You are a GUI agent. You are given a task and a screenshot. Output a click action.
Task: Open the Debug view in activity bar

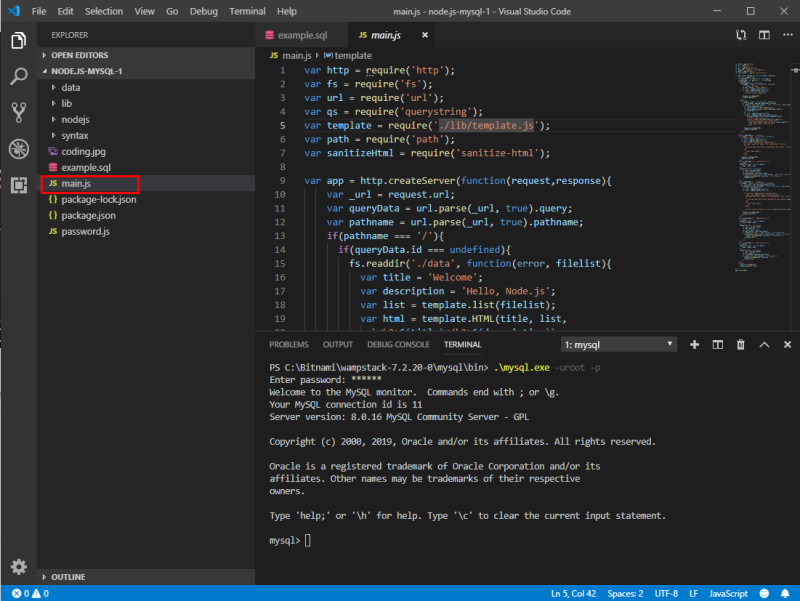(x=18, y=149)
